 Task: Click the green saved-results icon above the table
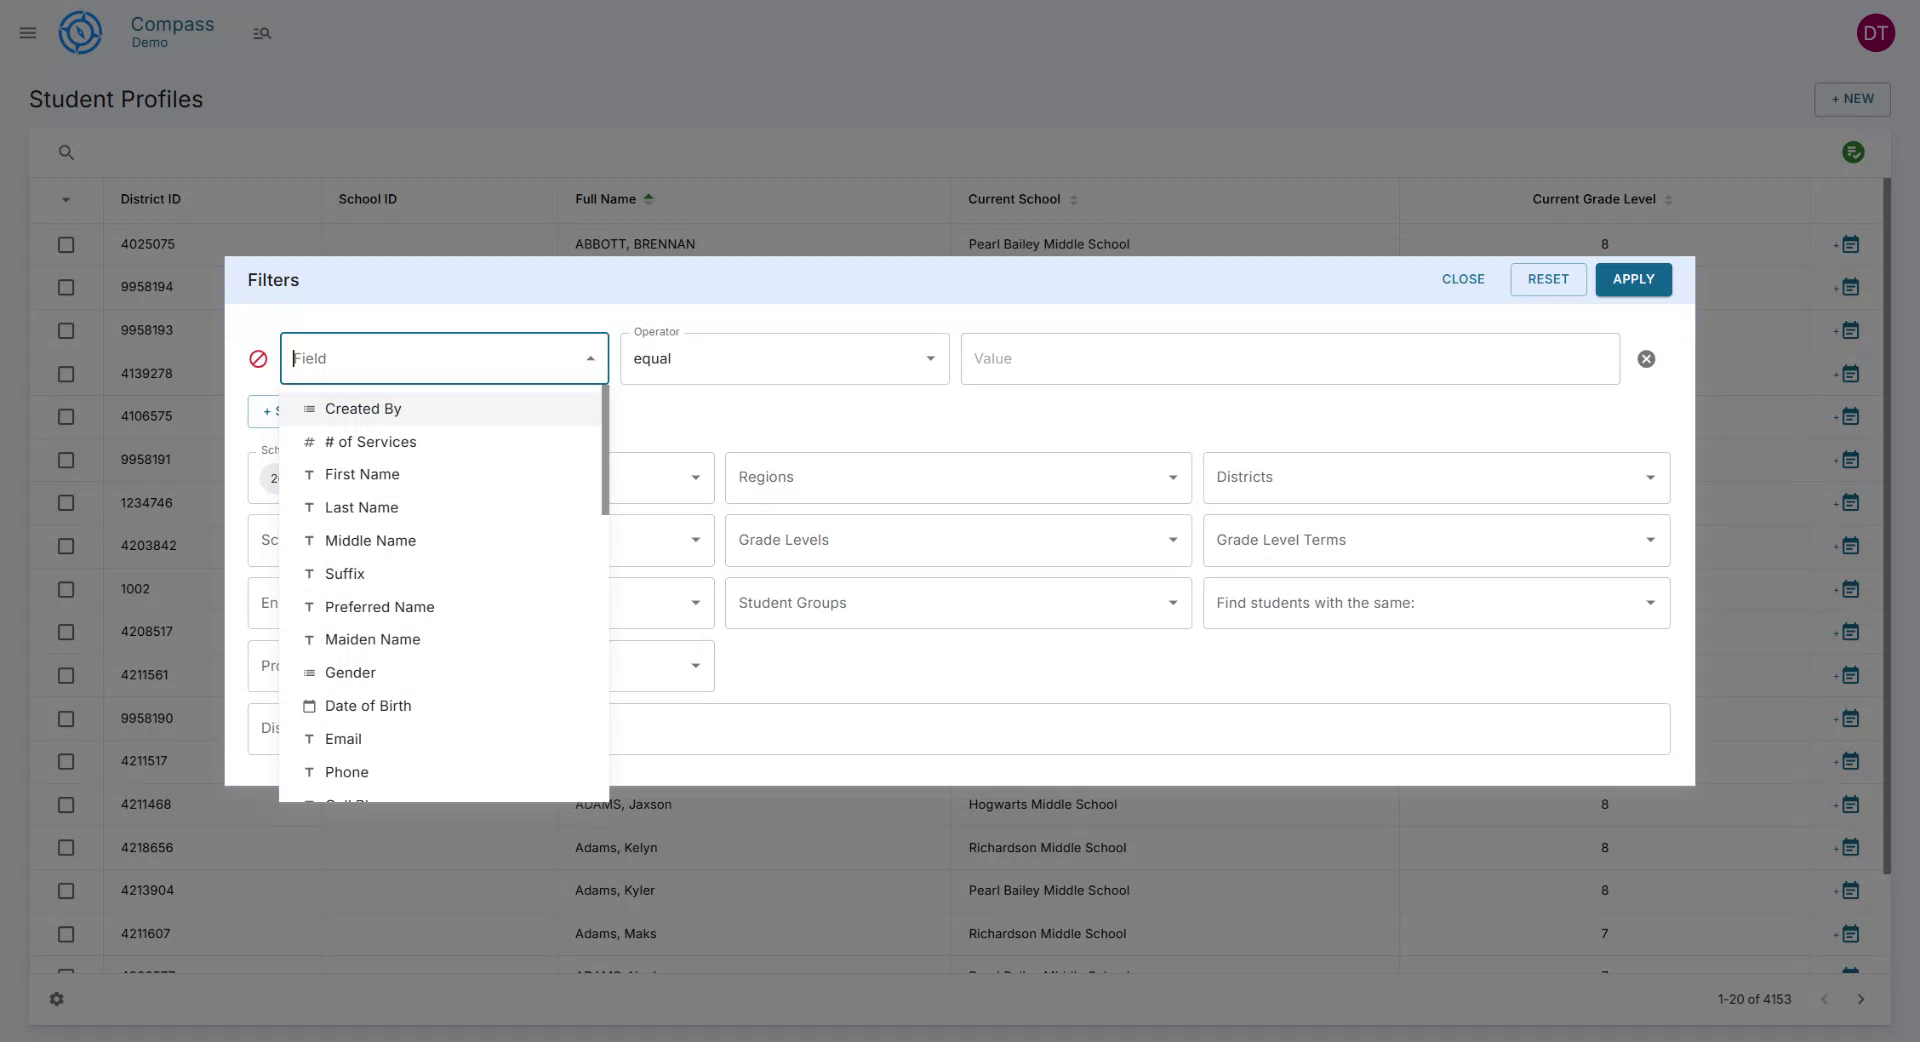[1853, 152]
